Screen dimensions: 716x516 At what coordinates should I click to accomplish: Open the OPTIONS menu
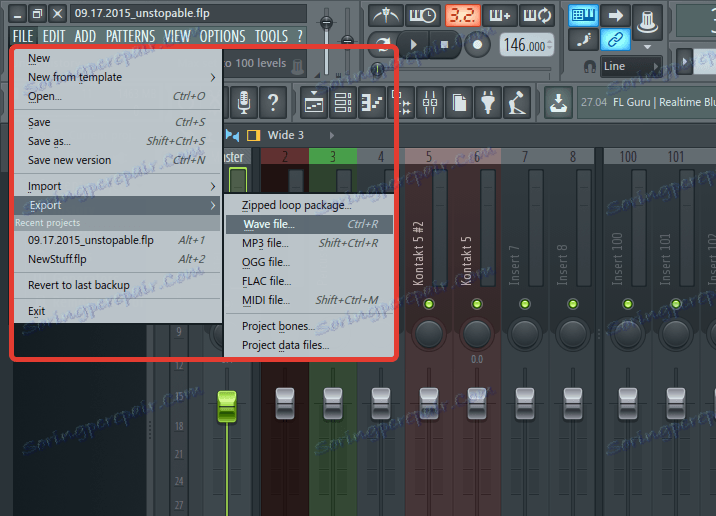pos(222,36)
